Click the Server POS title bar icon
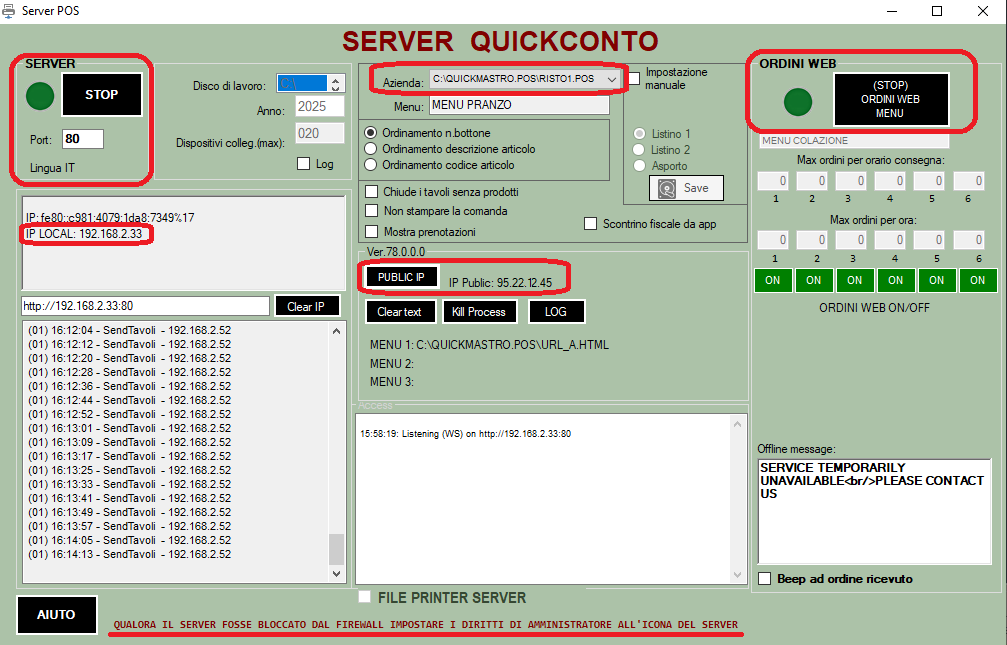 coord(10,10)
